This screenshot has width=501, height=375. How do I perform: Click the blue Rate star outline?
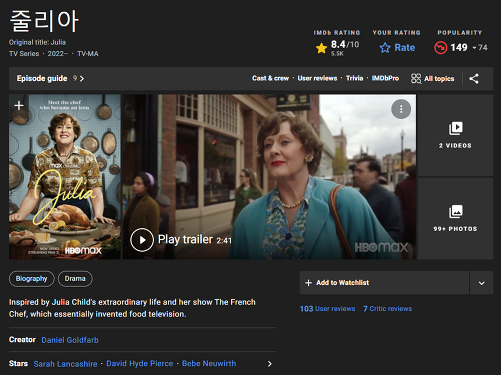point(385,48)
